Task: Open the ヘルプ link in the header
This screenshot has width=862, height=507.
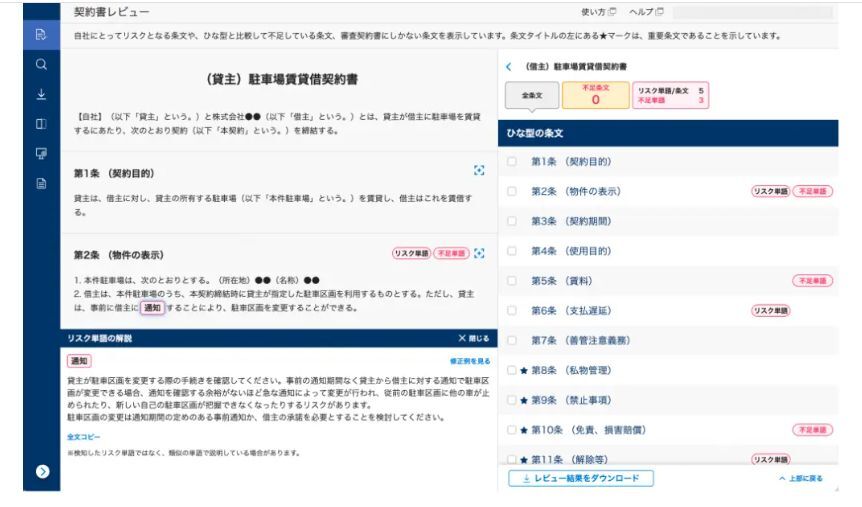Action: (646, 12)
